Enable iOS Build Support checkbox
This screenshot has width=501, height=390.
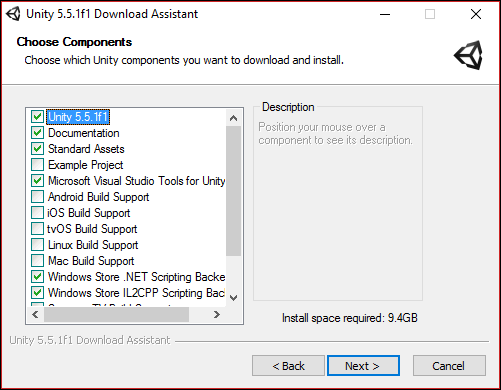pyautogui.click(x=37, y=213)
